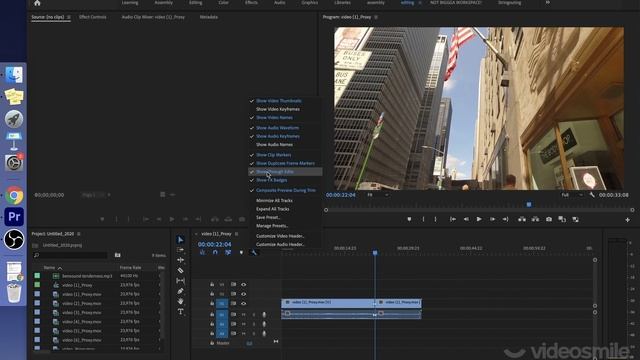This screenshot has height=360, width=640.
Task: Open Launchpad rocket from the dock
Action: pos(14,119)
